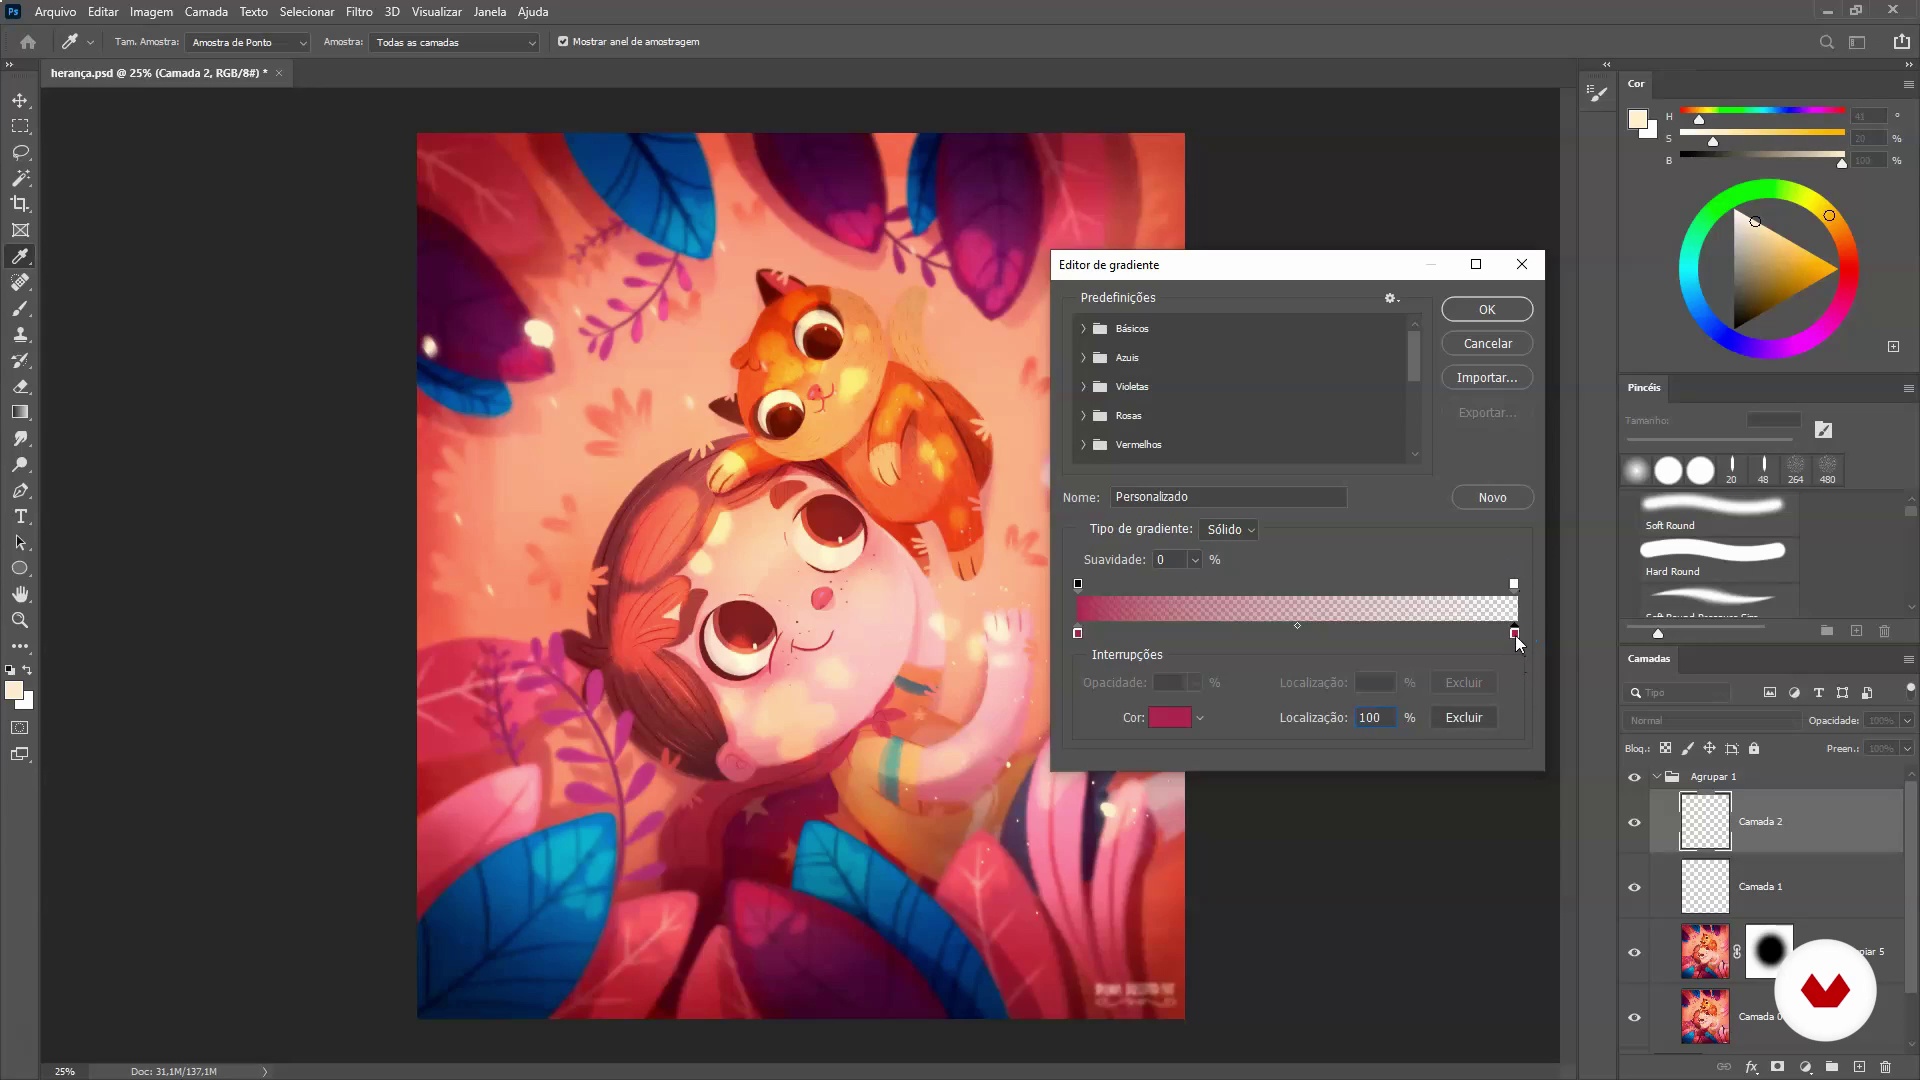Open the Arquivo menu
This screenshot has height=1080, width=1920.
click(55, 12)
